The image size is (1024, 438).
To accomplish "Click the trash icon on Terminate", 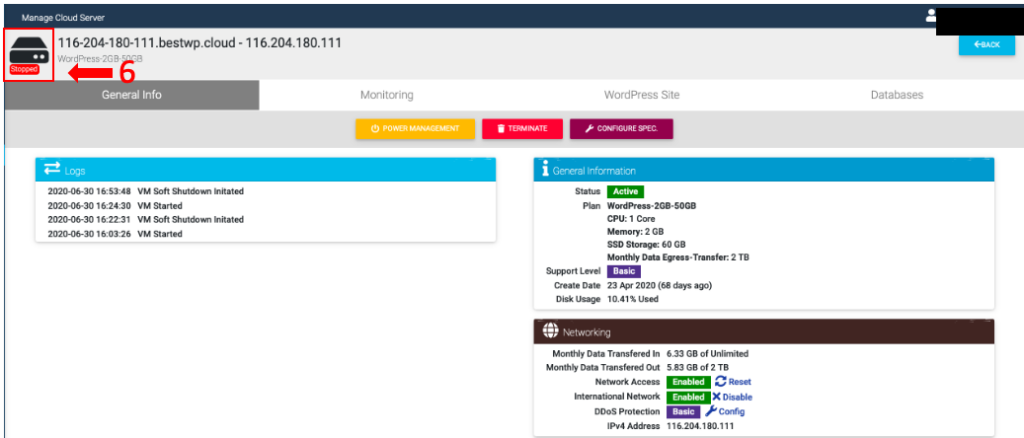I will [501, 129].
